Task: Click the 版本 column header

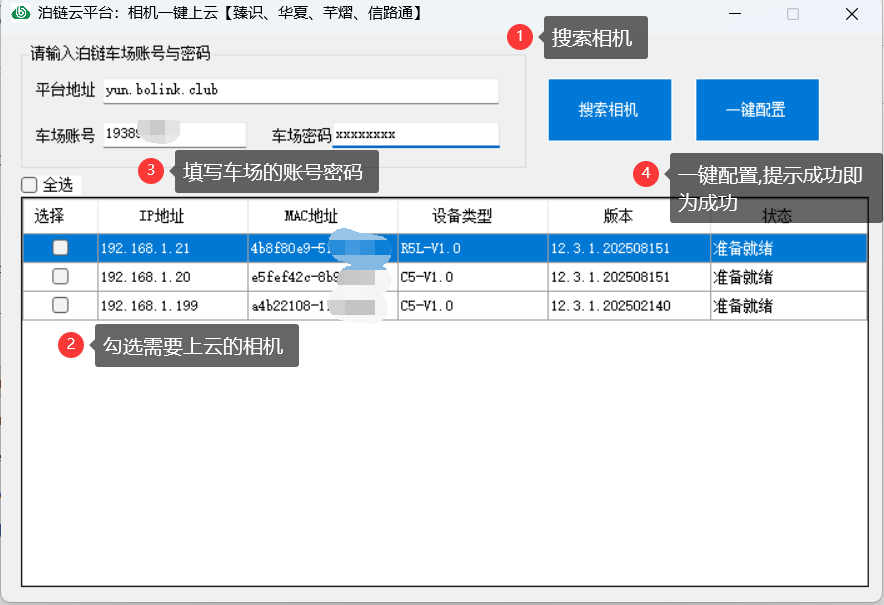Action: click(629, 216)
